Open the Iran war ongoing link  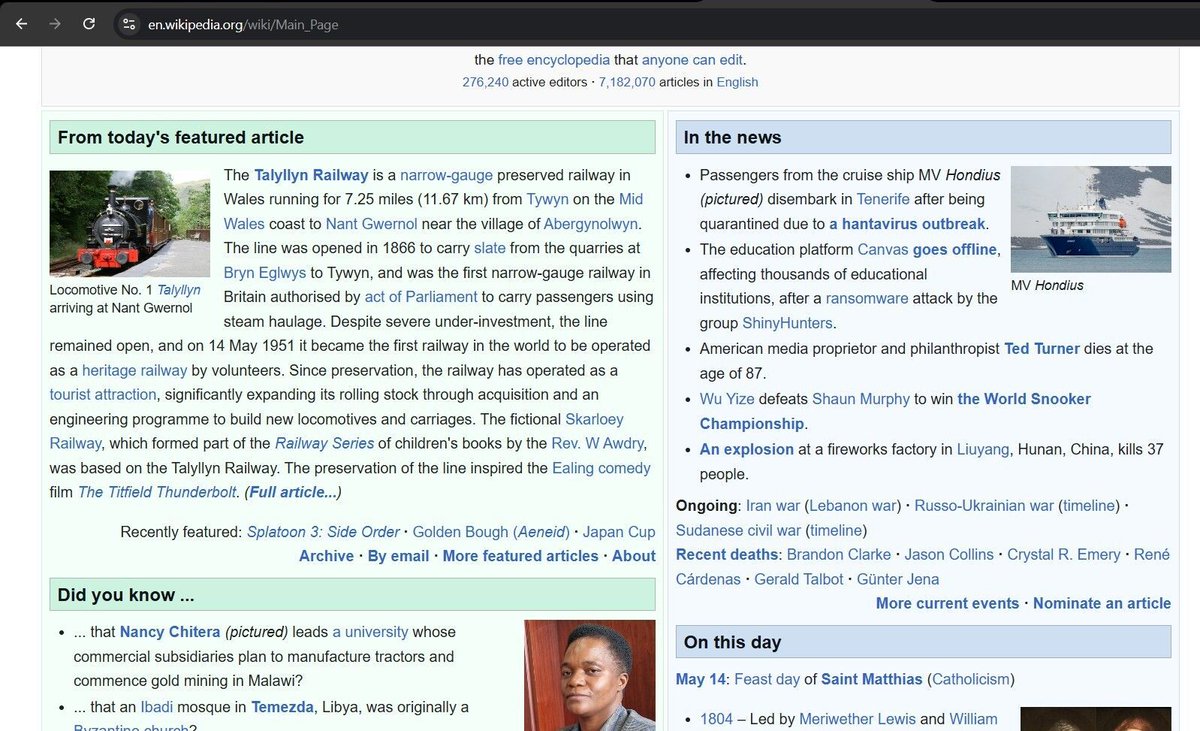point(774,505)
